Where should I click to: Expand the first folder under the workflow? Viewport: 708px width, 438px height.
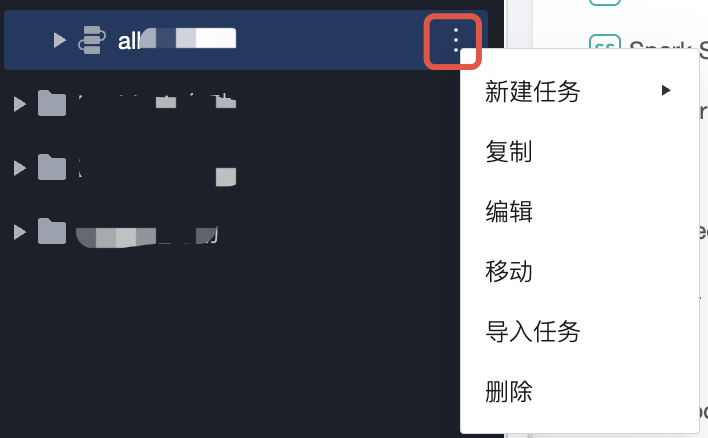point(20,104)
